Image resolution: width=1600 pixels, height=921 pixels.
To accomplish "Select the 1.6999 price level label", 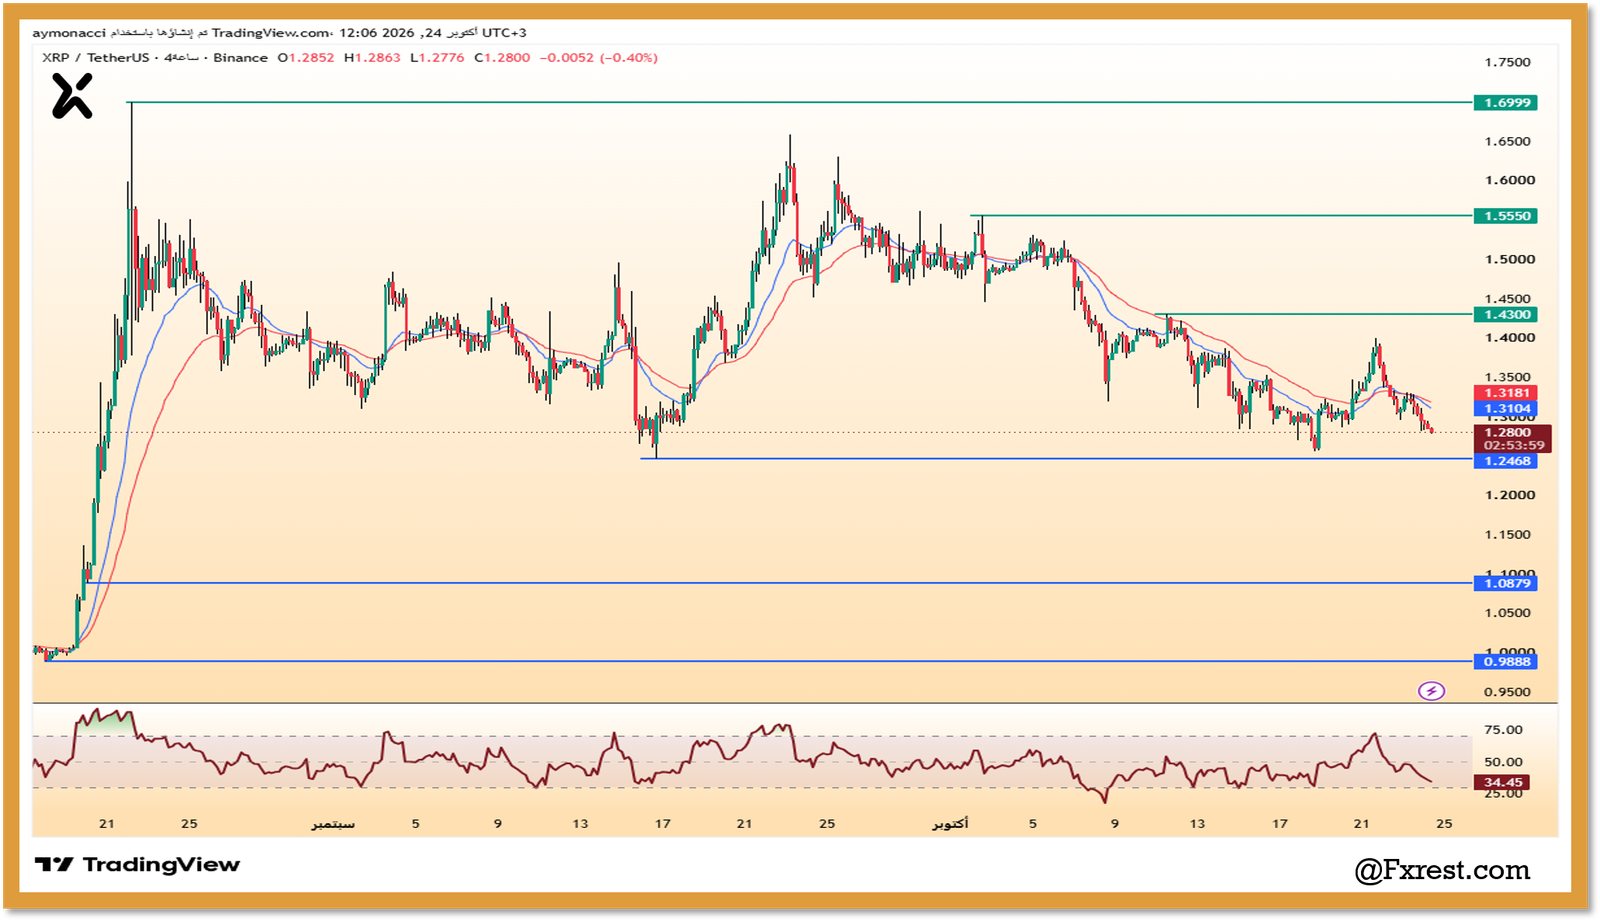I will [1505, 103].
